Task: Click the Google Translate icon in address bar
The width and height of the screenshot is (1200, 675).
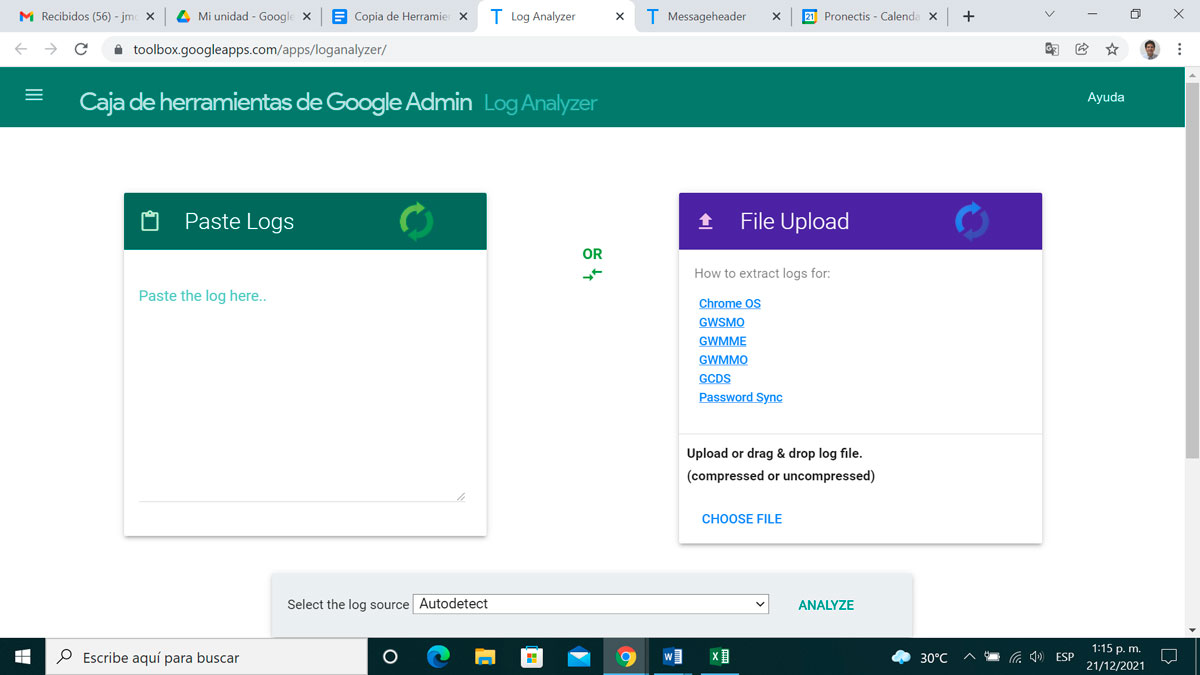Action: pyautogui.click(x=1052, y=49)
